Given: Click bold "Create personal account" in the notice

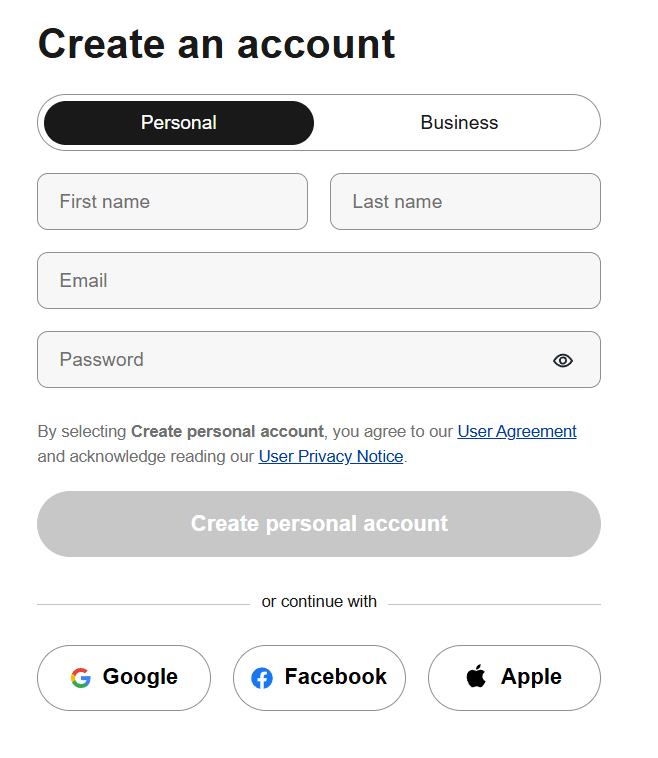Looking at the screenshot, I should [x=227, y=432].
